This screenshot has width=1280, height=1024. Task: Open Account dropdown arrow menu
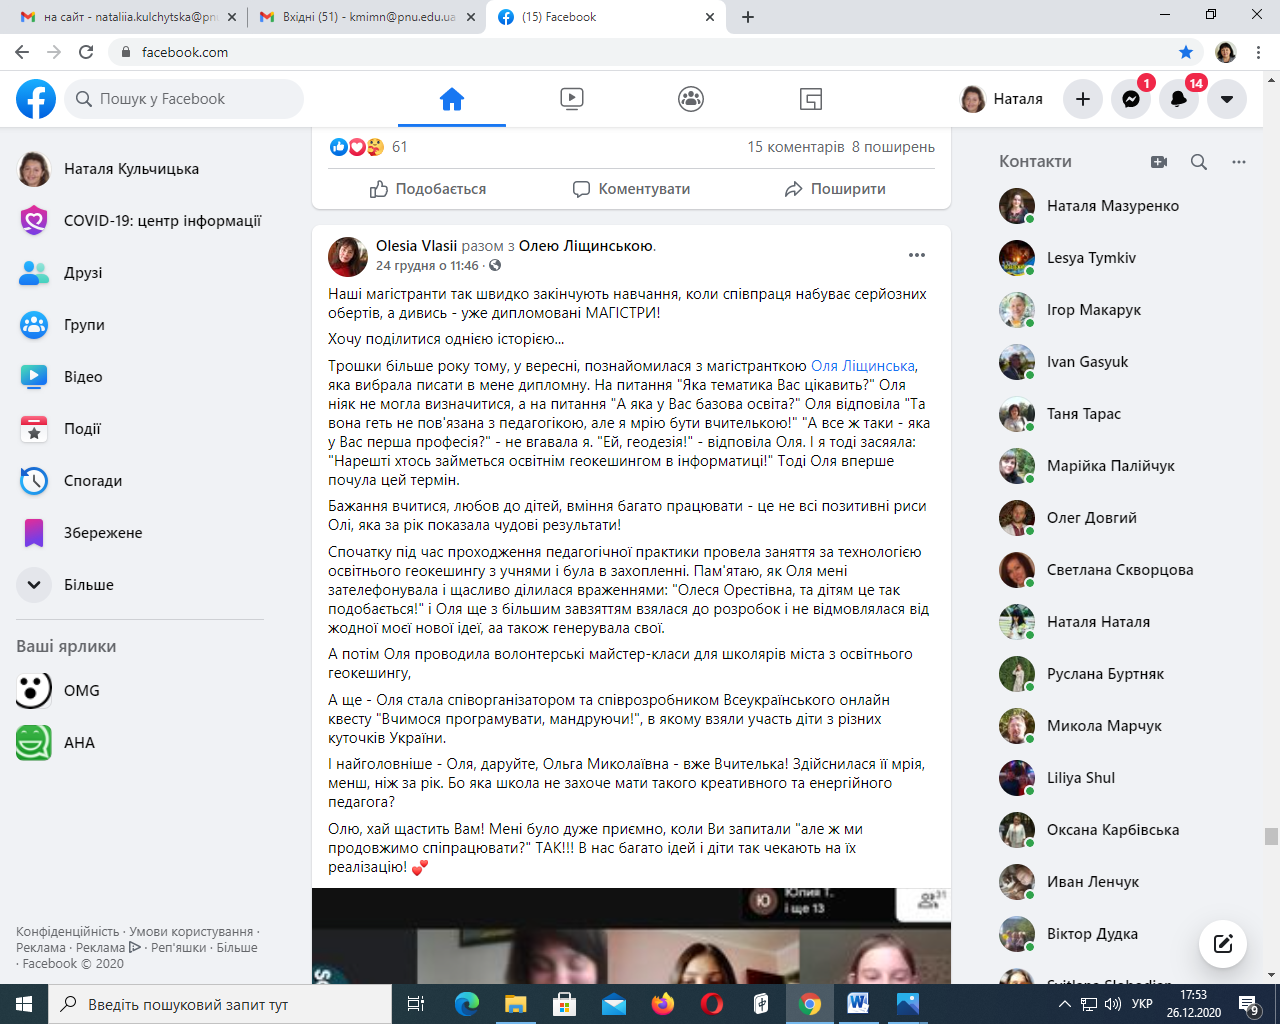pyautogui.click(x=1227, y=99)
